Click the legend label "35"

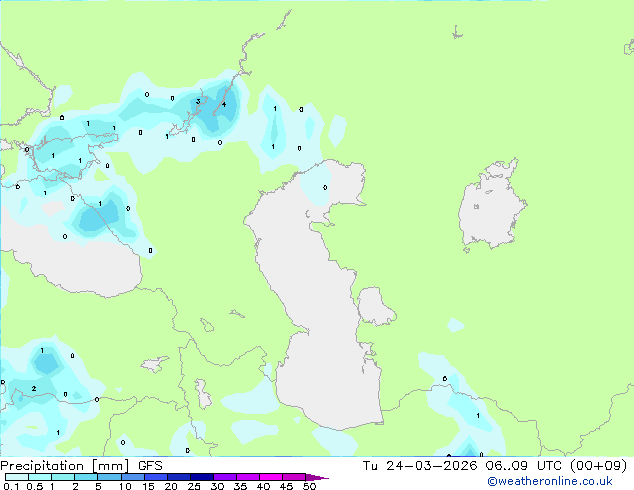(x=240, y=486)
